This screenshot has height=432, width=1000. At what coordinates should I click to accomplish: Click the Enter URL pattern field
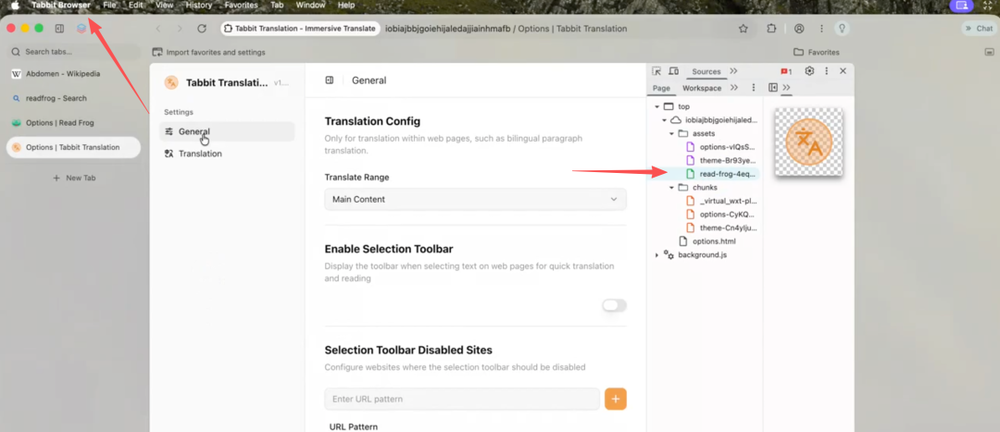pos(461,399)
